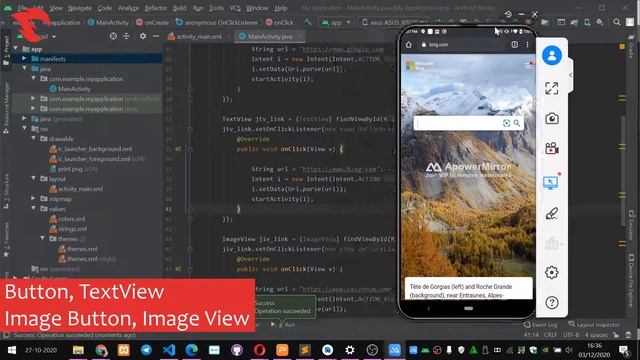This screenshot has height=360, width=640.
Task: Click the Search Everywhere magnifier icon
Action: pyautogui.click(x=617, y=22)
